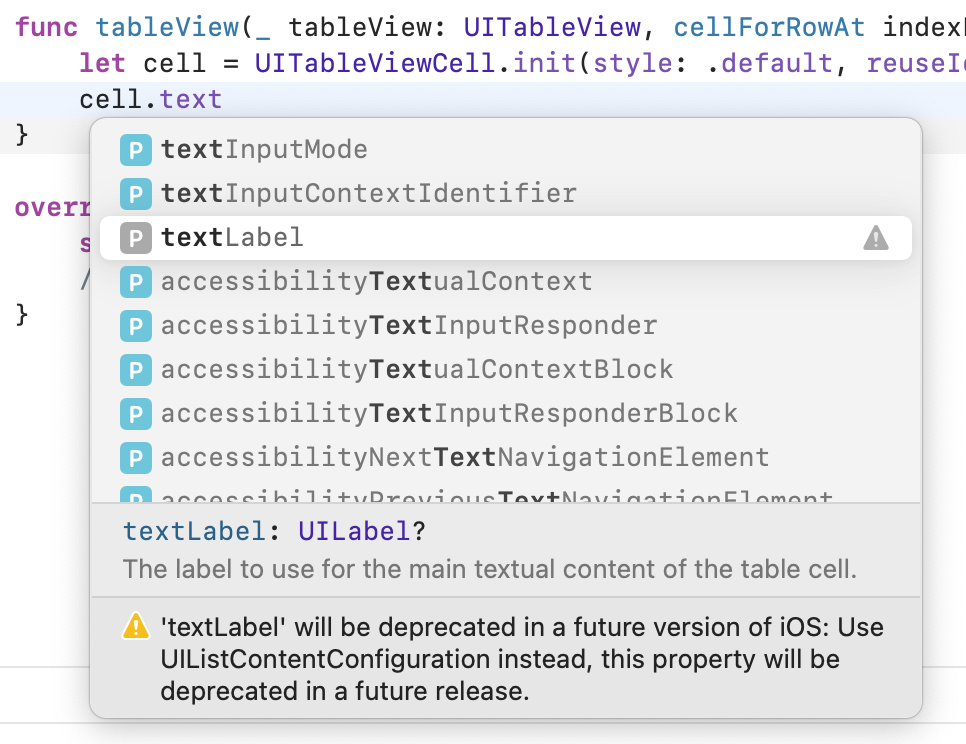Click the 'func' keyword in first line
The width and height of the screenshot is (966, 744).
[46, 27]
